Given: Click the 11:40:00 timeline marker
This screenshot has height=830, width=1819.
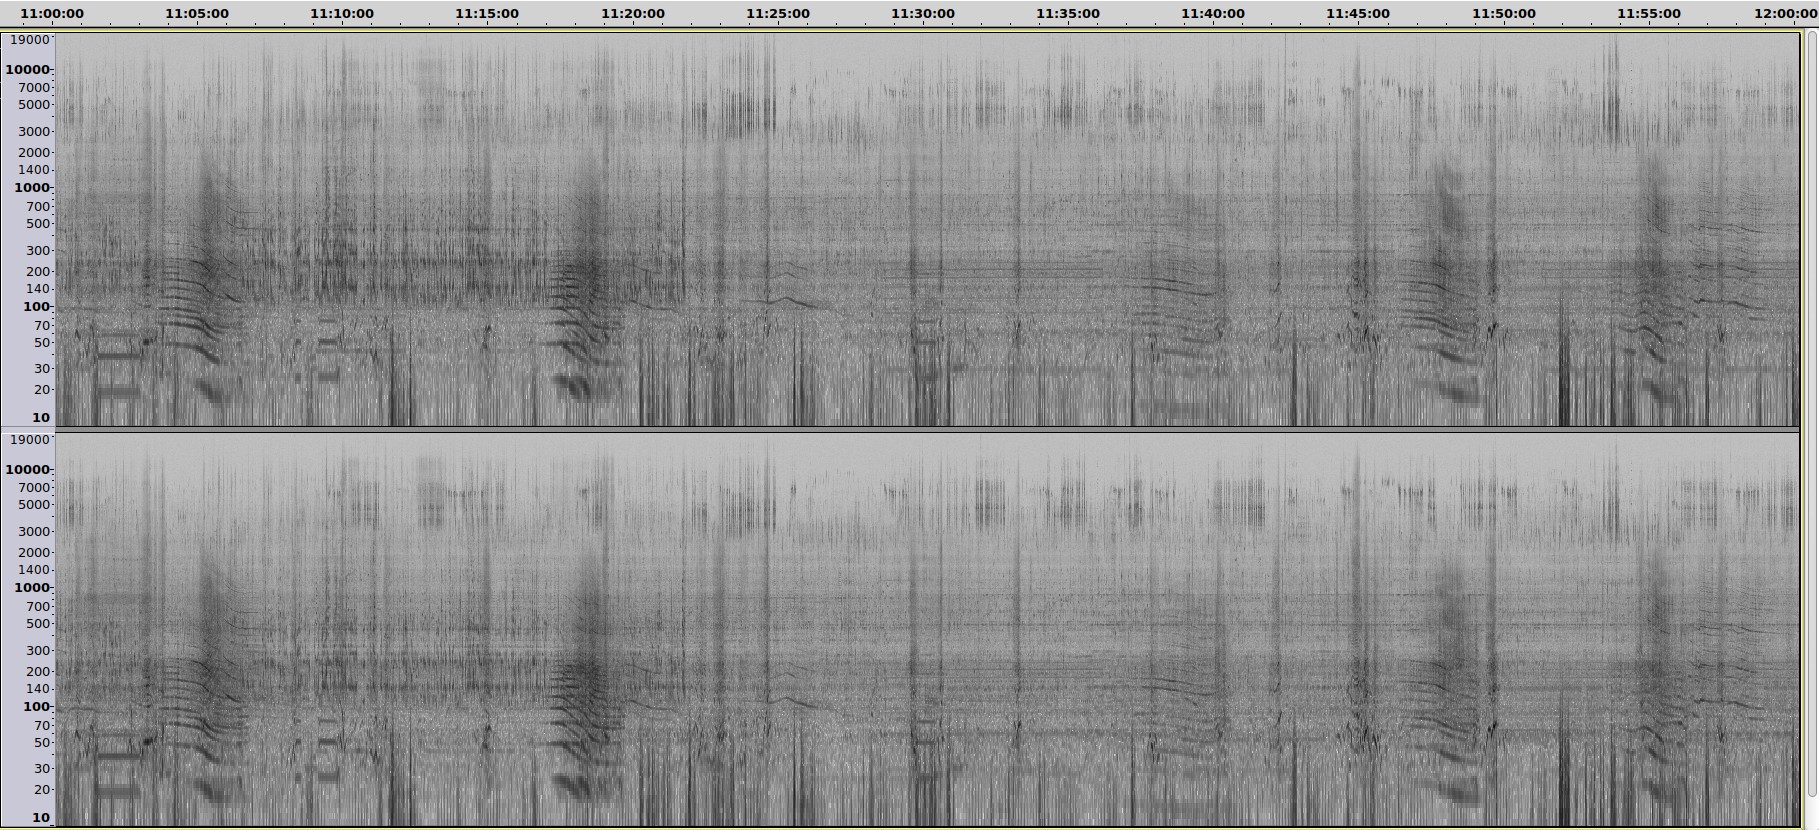Looking at the screenshot, I should (1213, 14).
